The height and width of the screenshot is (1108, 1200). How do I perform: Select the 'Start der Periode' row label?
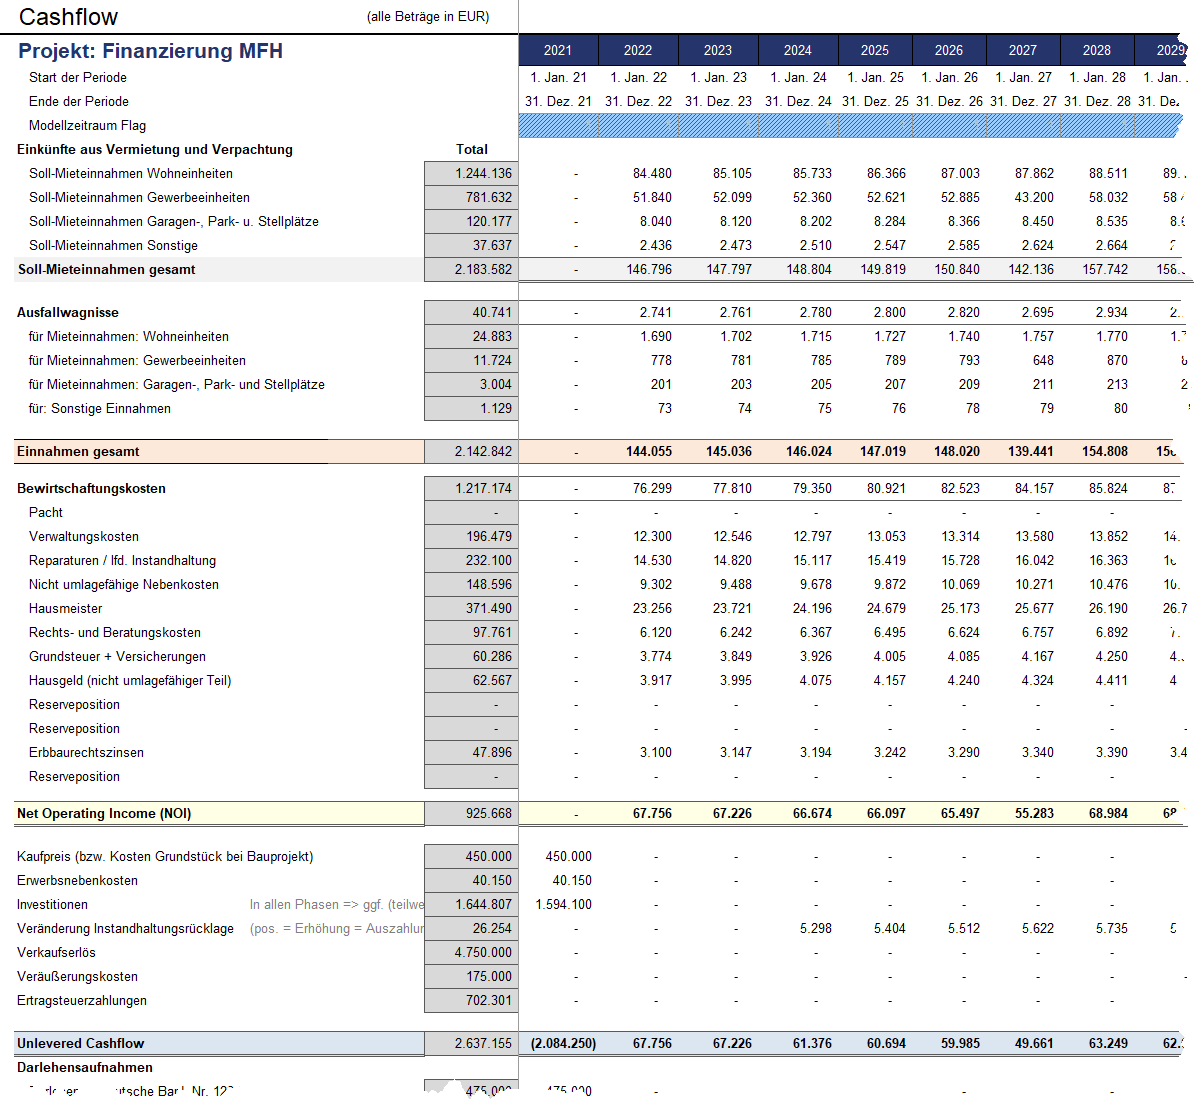[78, 77]
